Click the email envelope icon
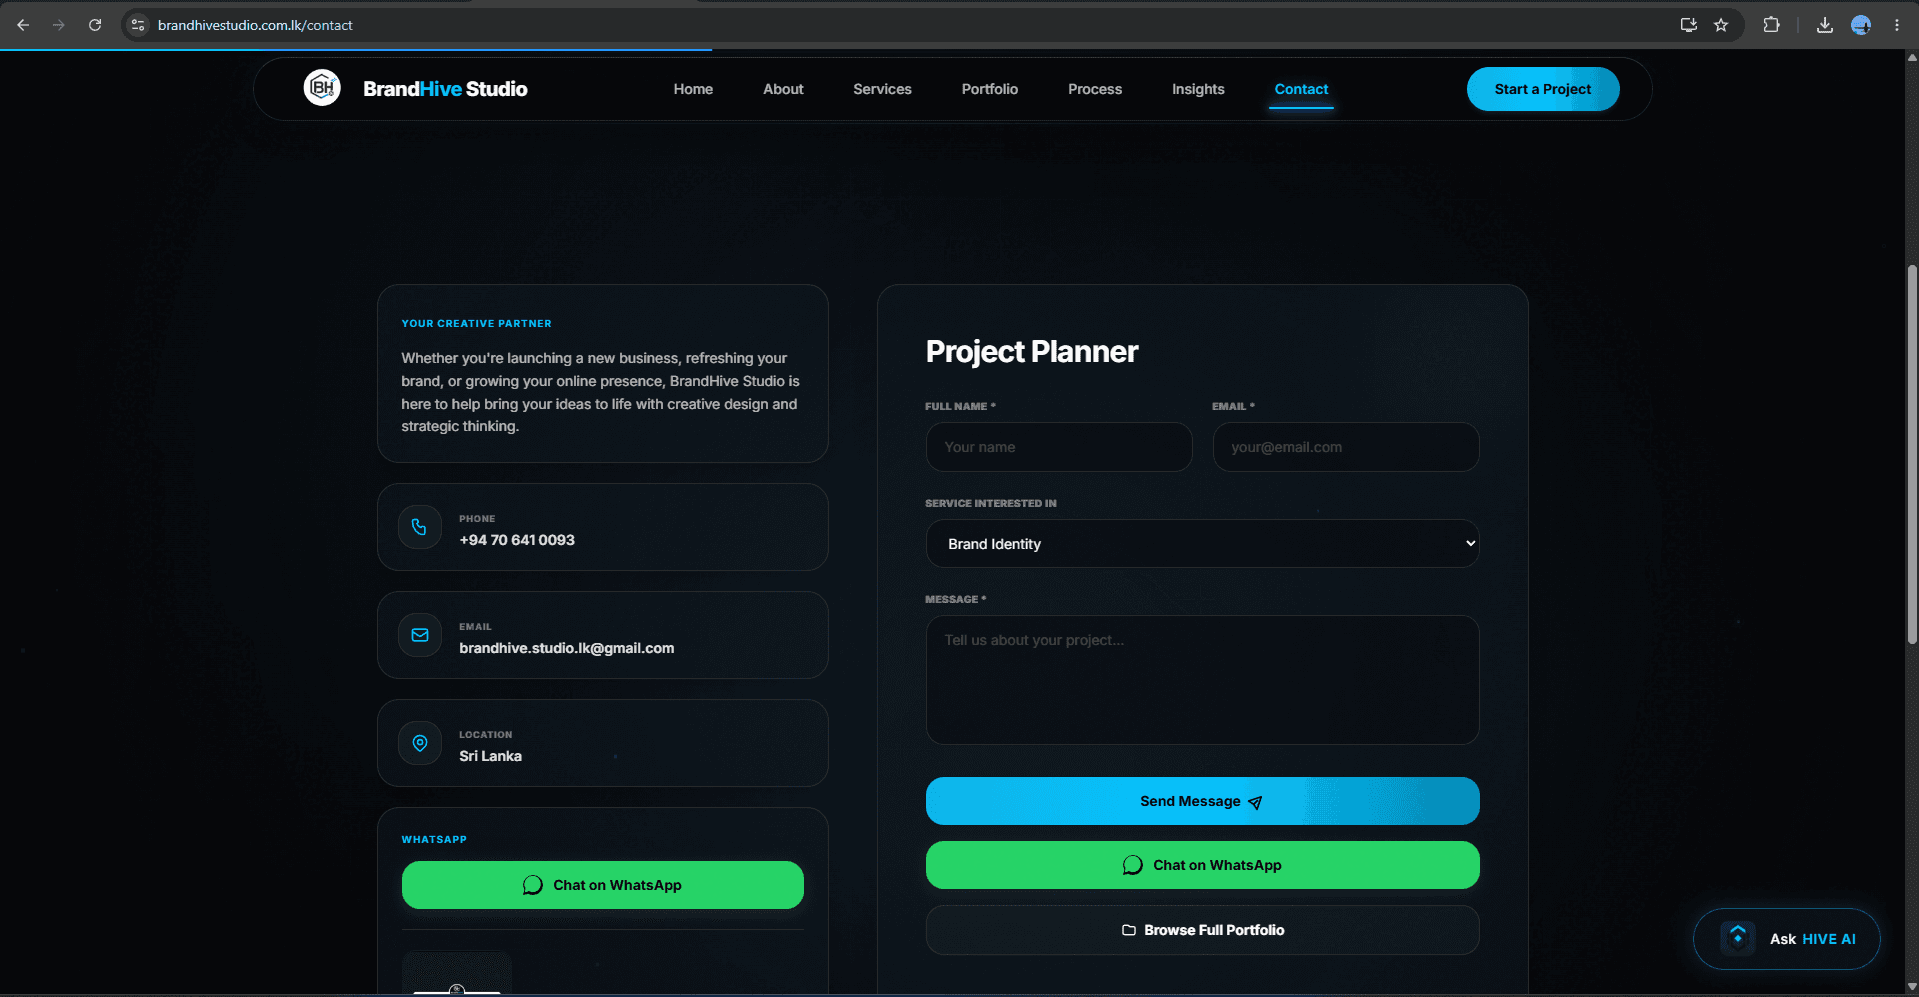The height and width of the screenshot is (997, 1919). [x=420, y=635]
